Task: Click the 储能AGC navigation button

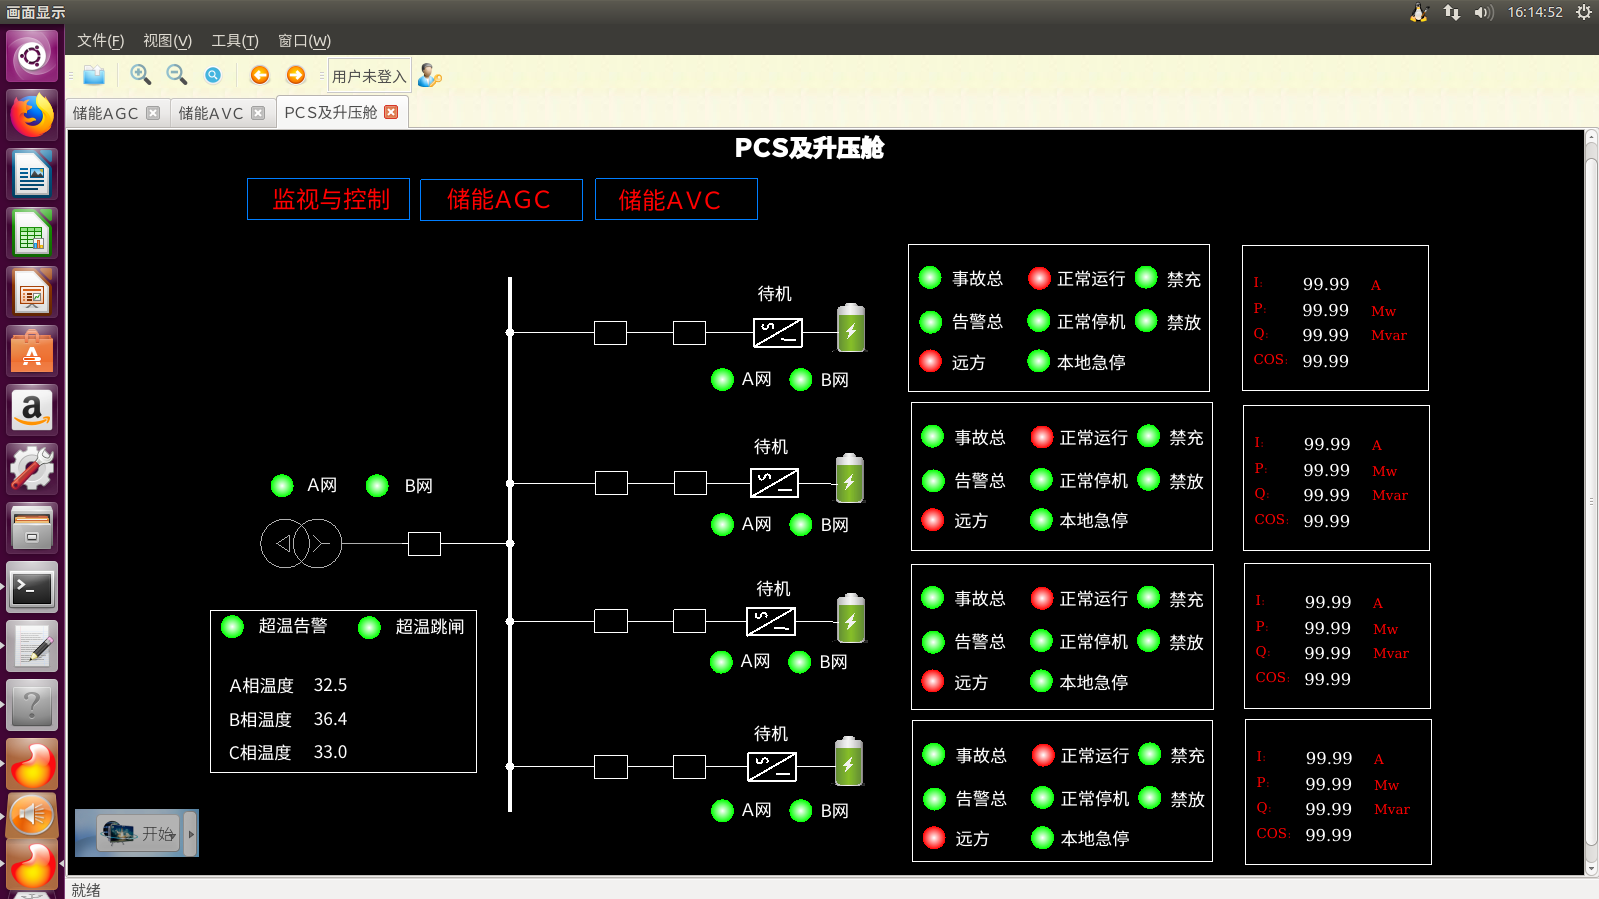Action: (501, 200)
